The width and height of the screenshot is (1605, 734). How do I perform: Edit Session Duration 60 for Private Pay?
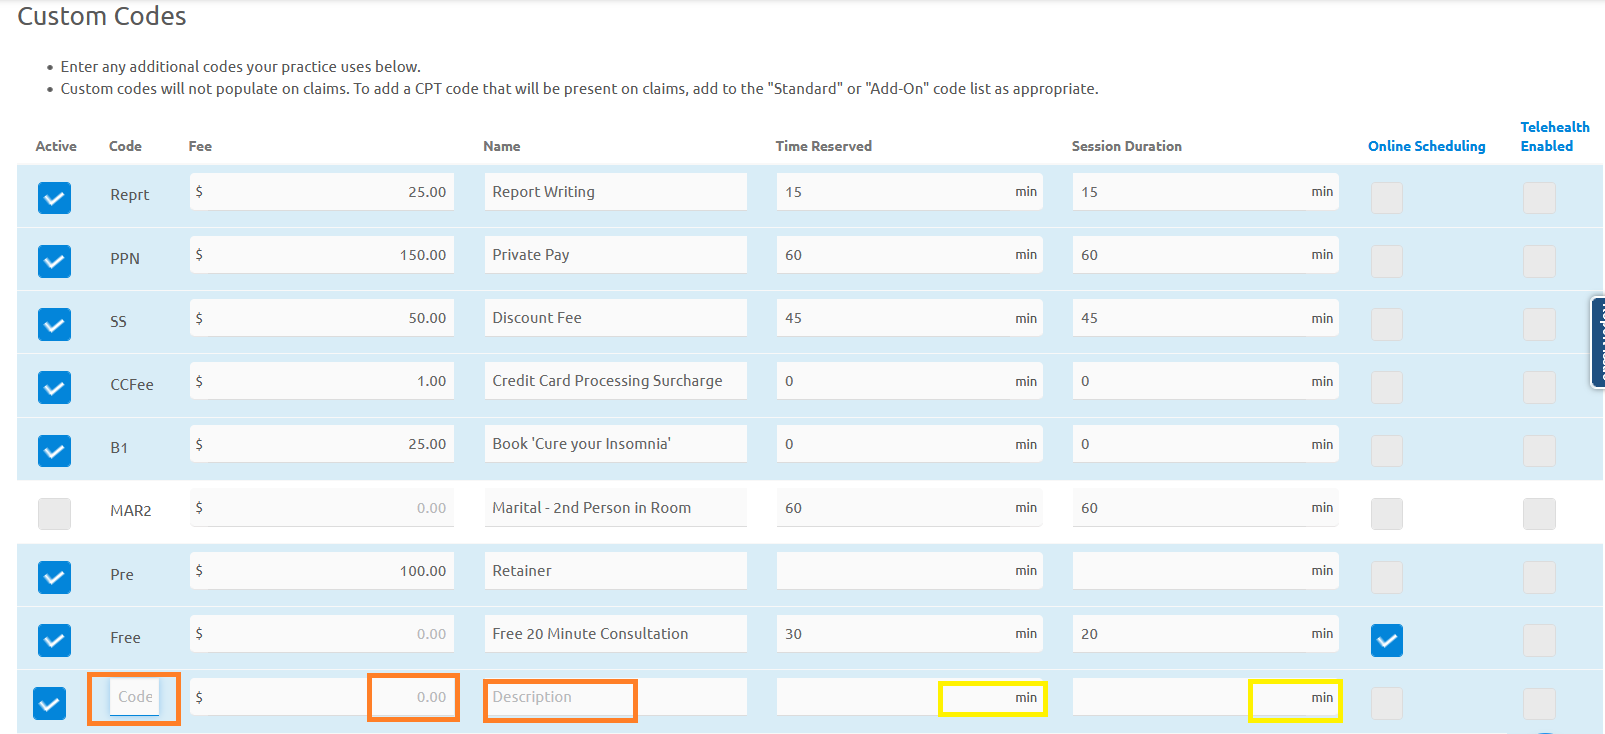pos(1205,255)
